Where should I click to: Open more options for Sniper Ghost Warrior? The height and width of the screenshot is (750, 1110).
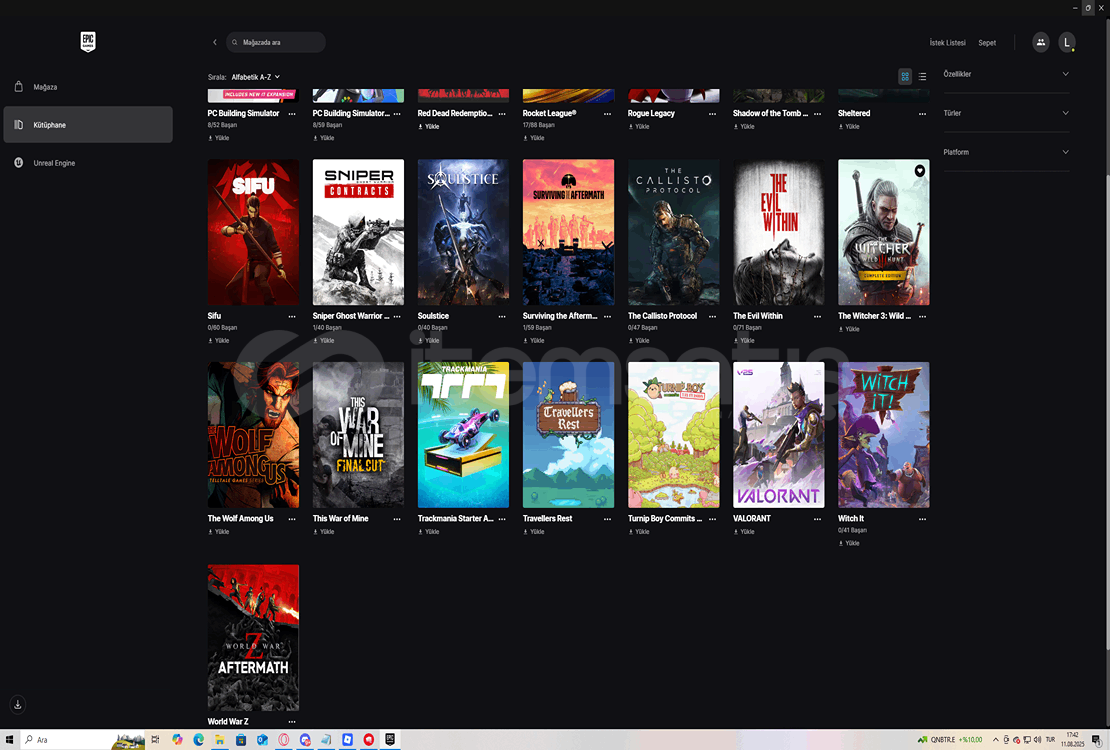pos(397,317)
